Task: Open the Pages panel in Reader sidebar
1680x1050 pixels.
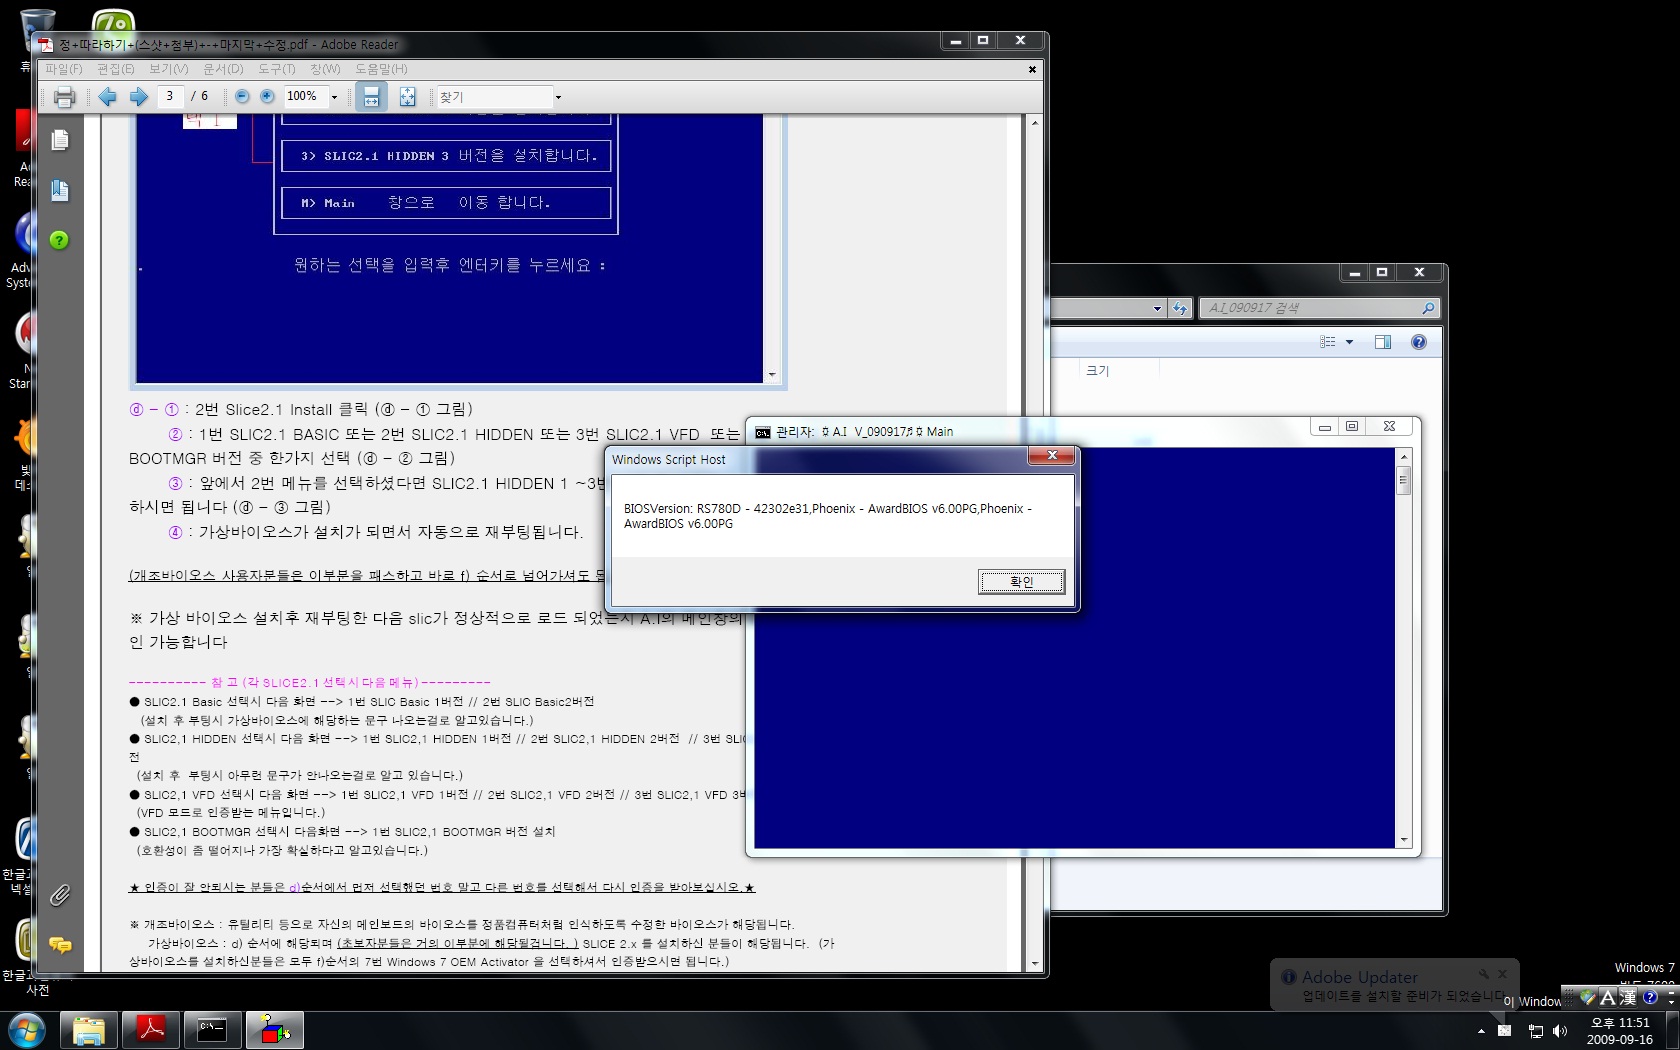Action: (x=60, y=140)
